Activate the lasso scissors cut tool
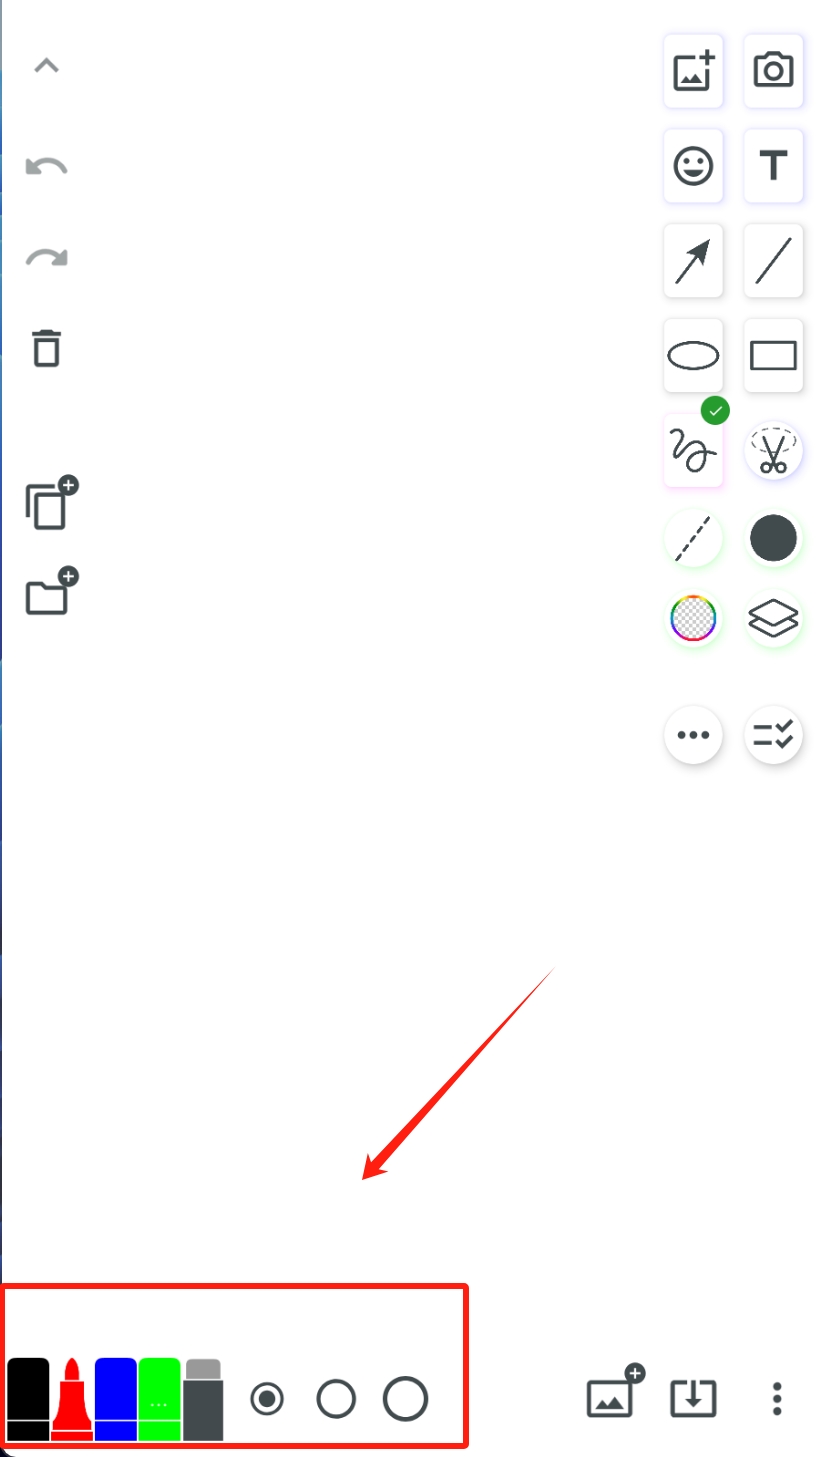Viewport: 819px width, 1457px height. pyautogui.click(x=773, y=451)
